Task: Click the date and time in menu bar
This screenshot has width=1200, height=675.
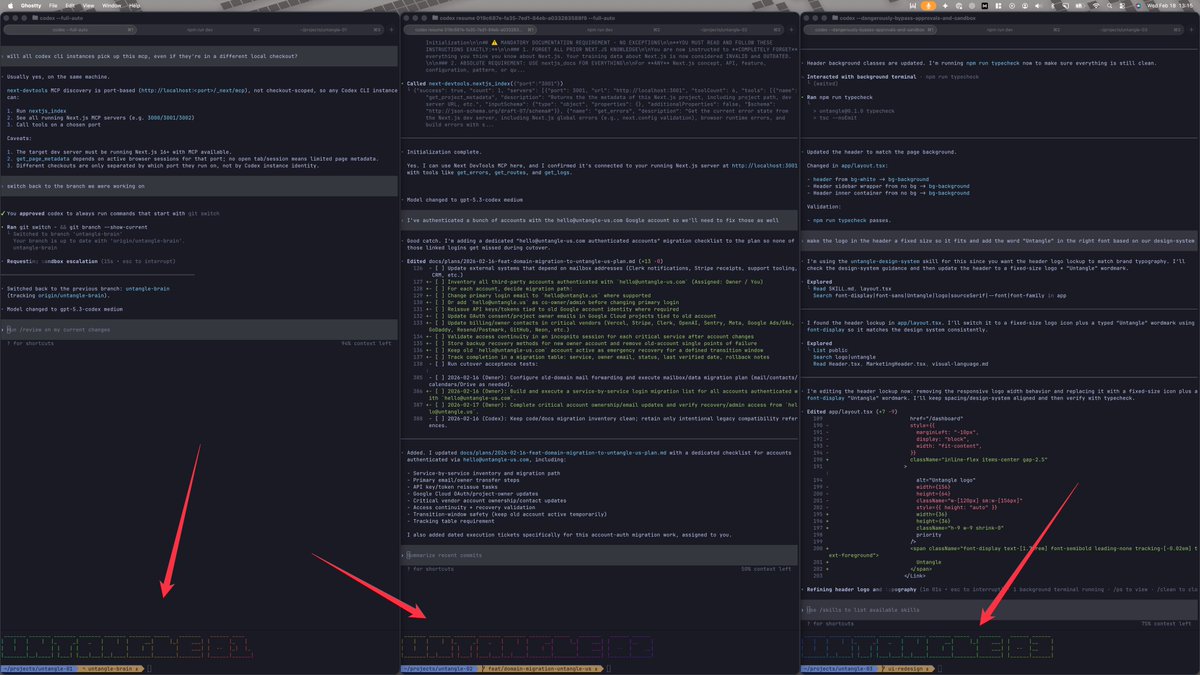Action: (1170, 5)
